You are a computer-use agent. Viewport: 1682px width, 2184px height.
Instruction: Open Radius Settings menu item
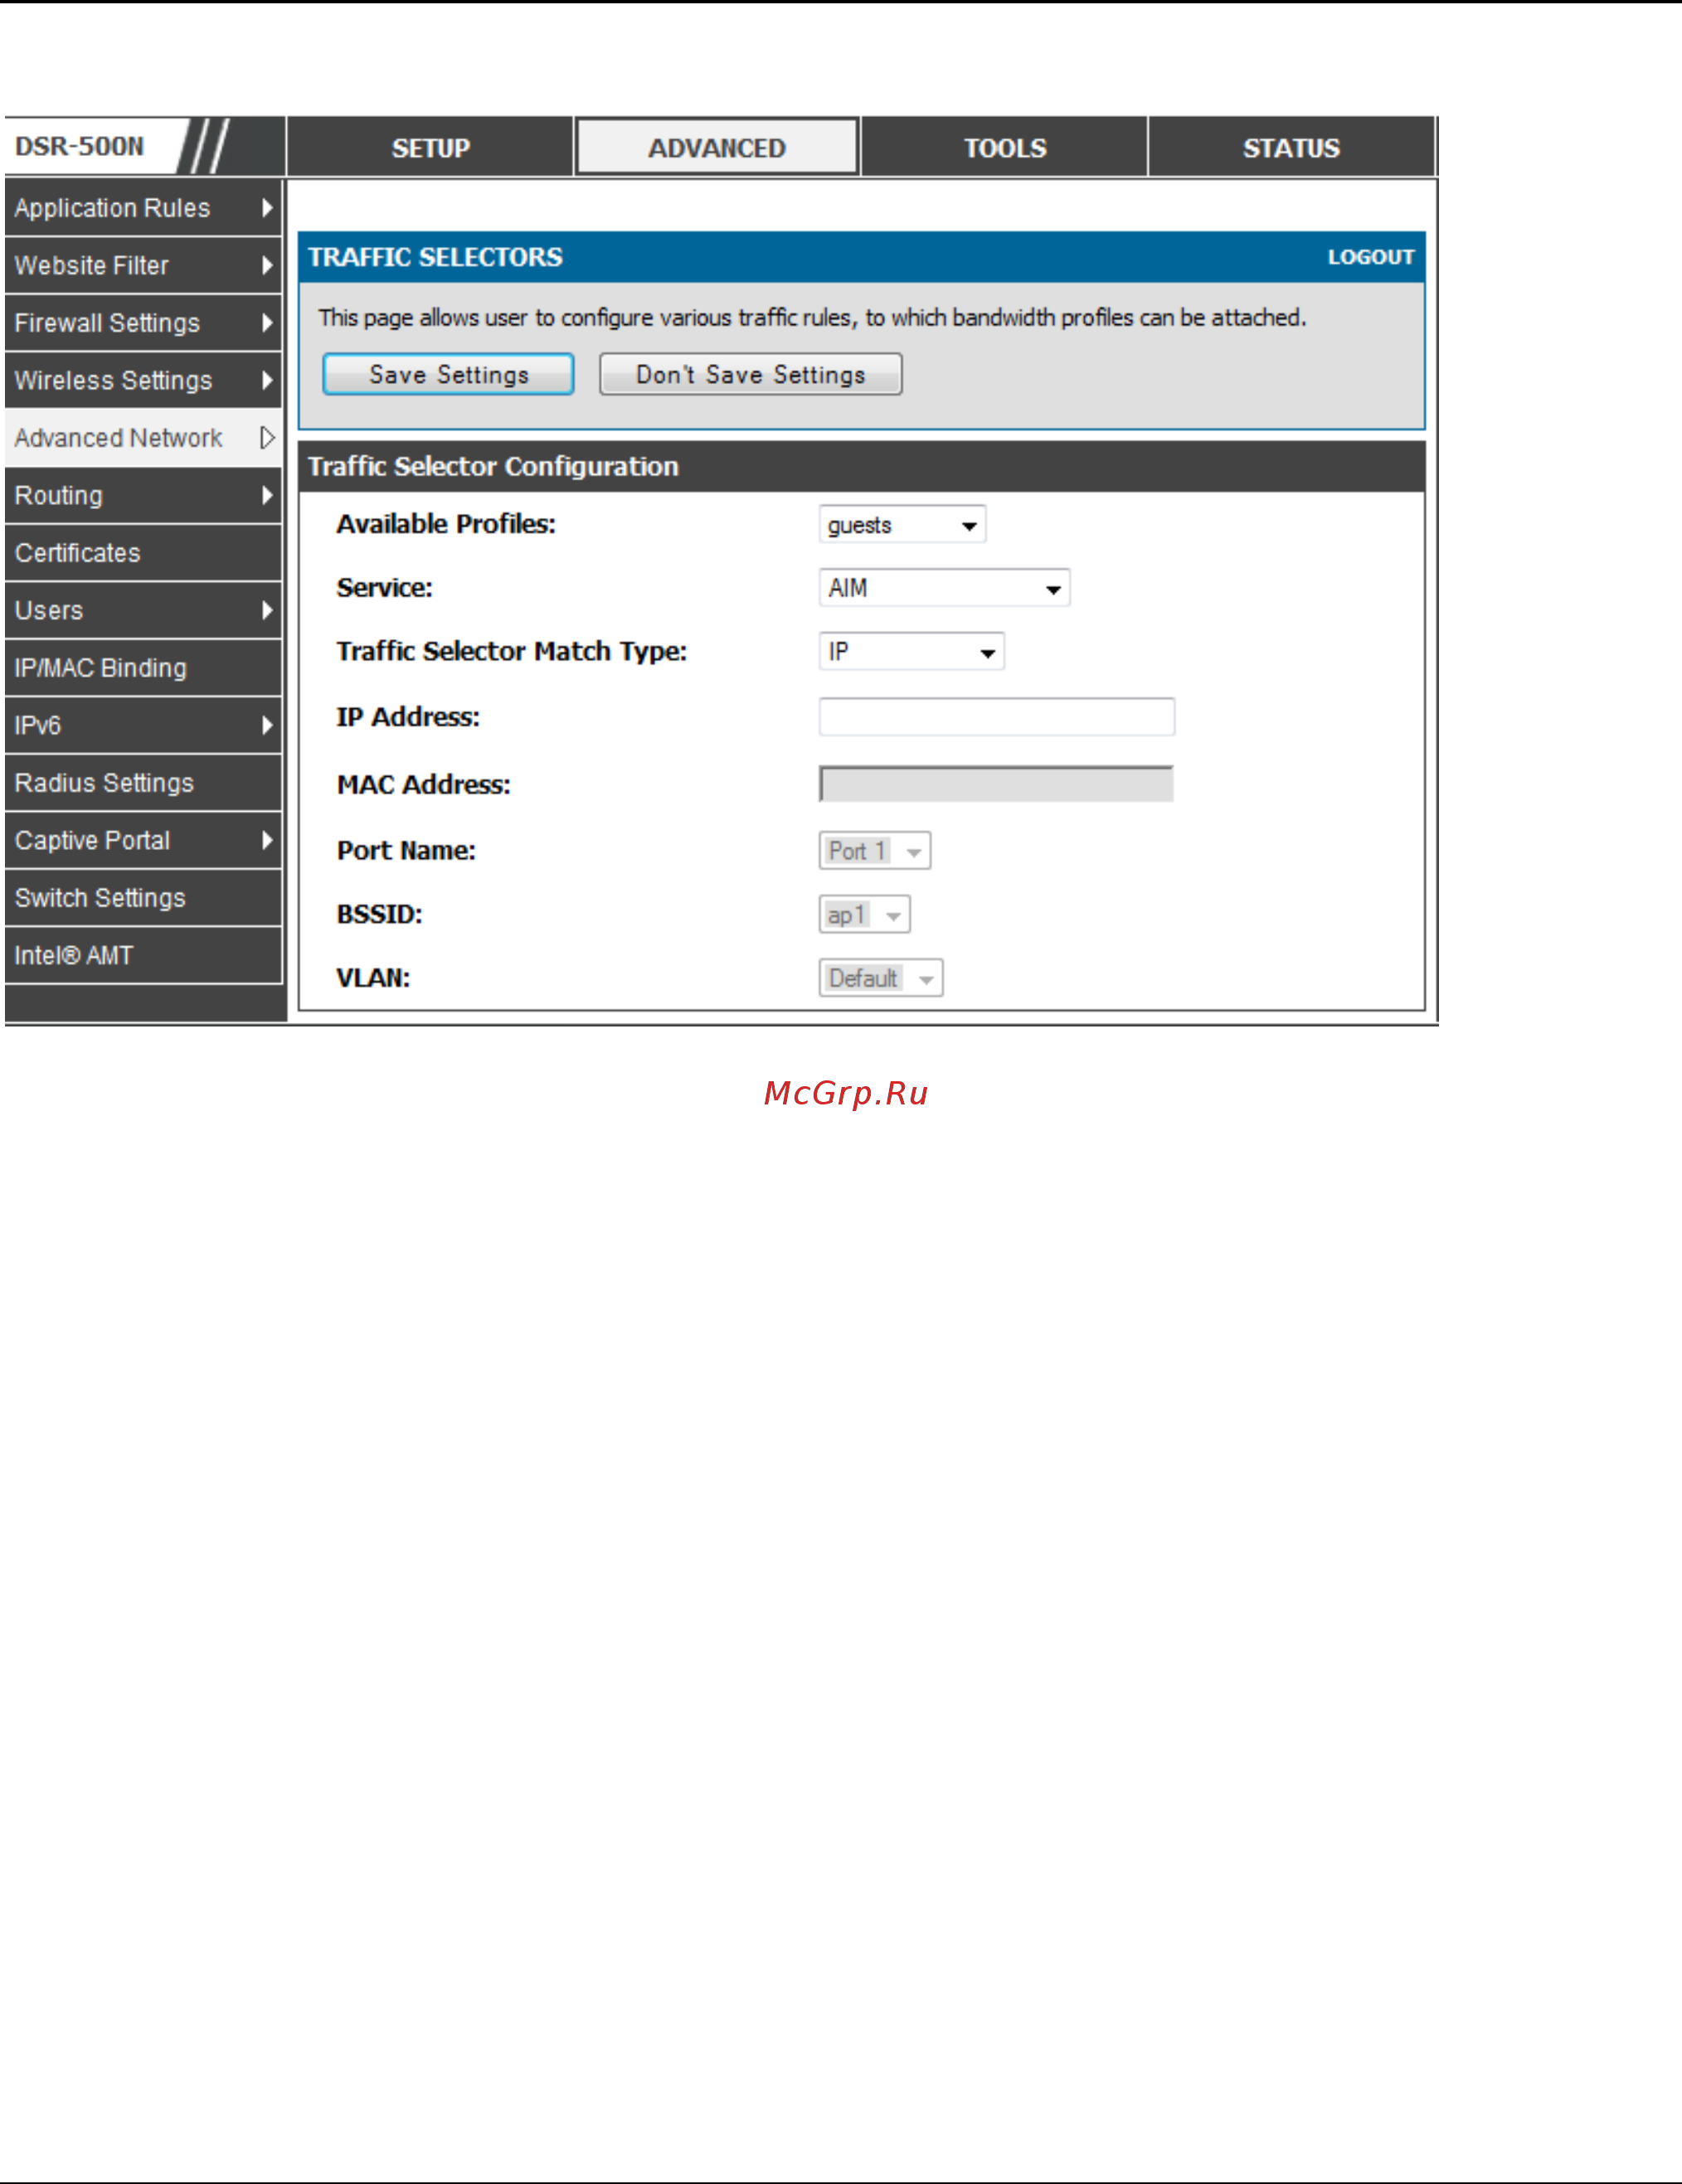tap(143, 783)
